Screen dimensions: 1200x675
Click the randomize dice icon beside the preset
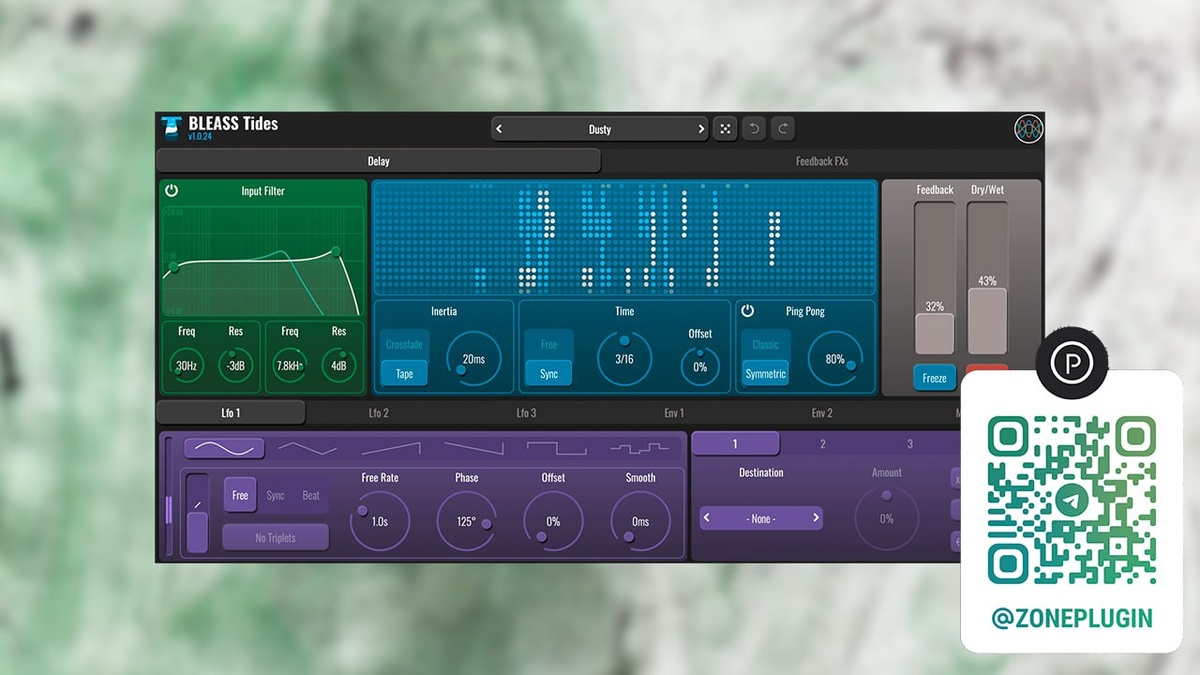[x=725, y=129]
